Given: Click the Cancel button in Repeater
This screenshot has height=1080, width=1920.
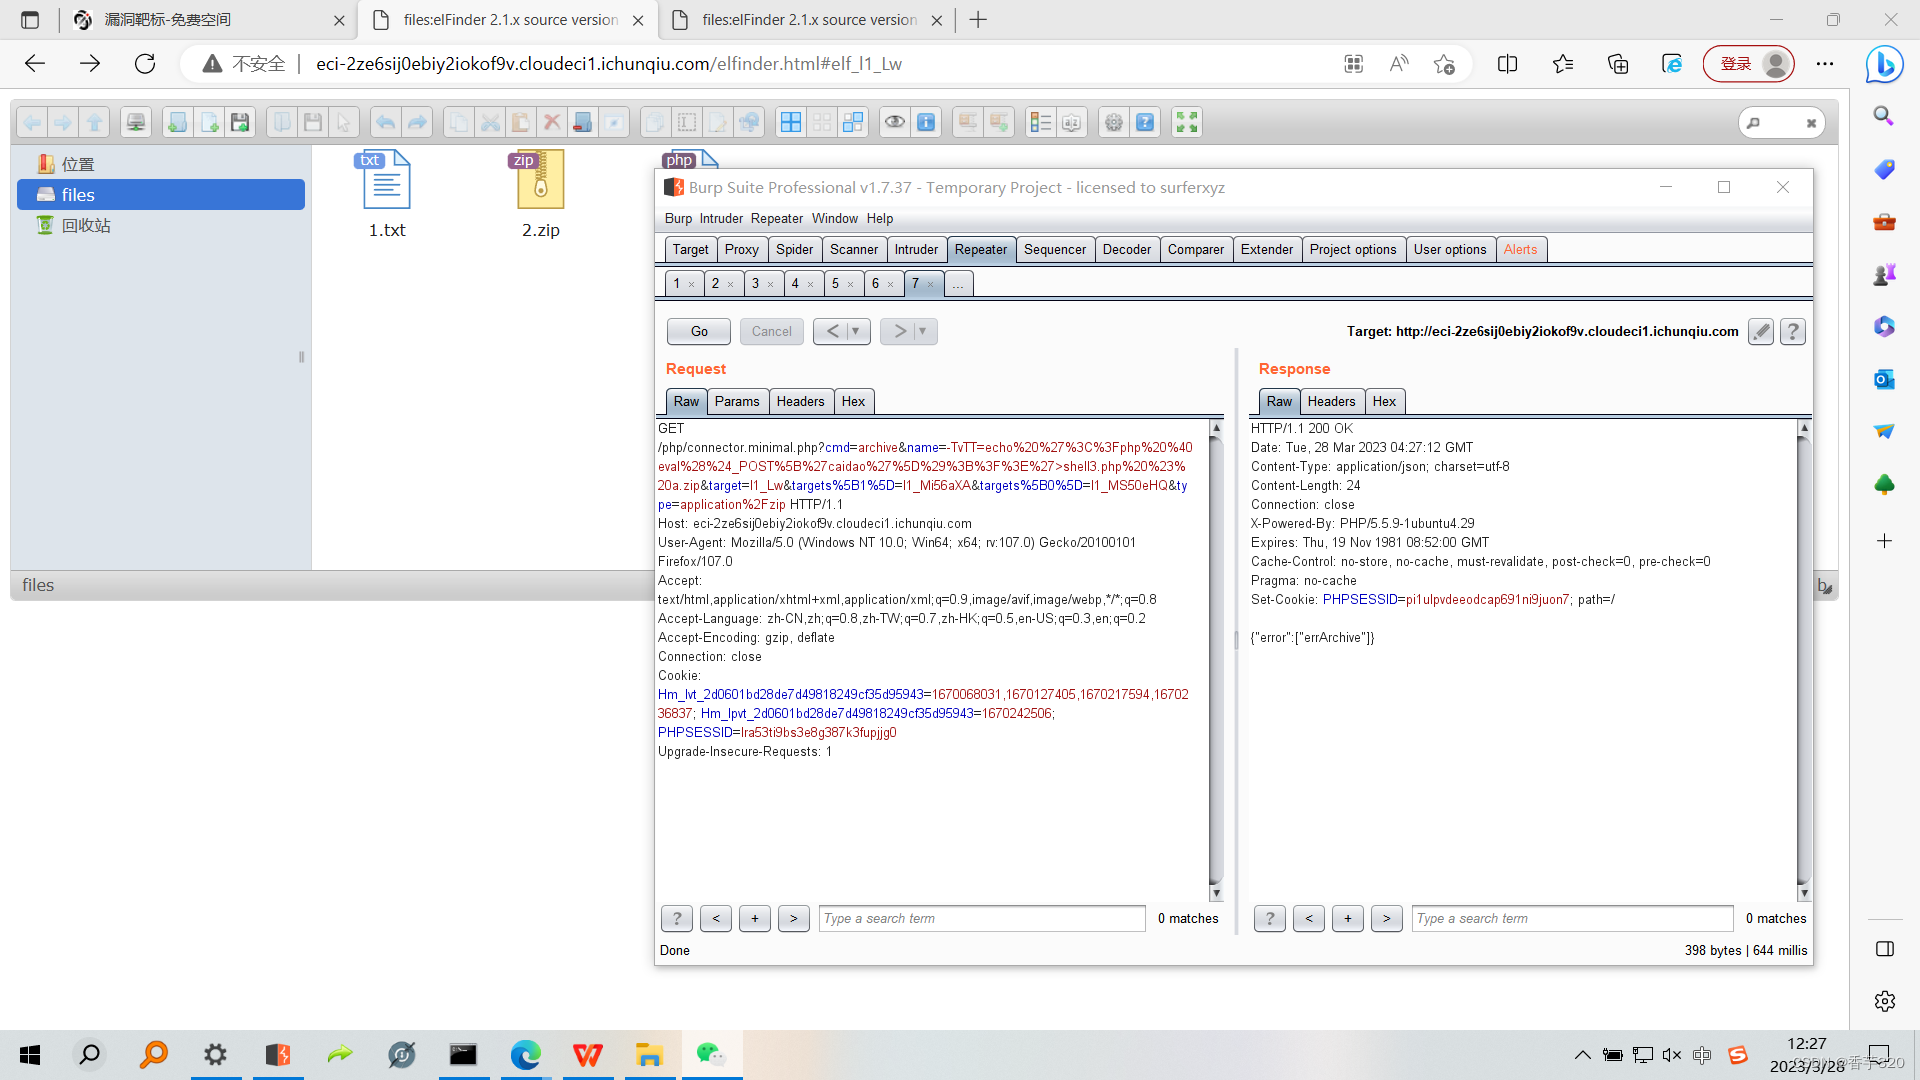Looking at the screenshot, I should (x=771, y=332).
